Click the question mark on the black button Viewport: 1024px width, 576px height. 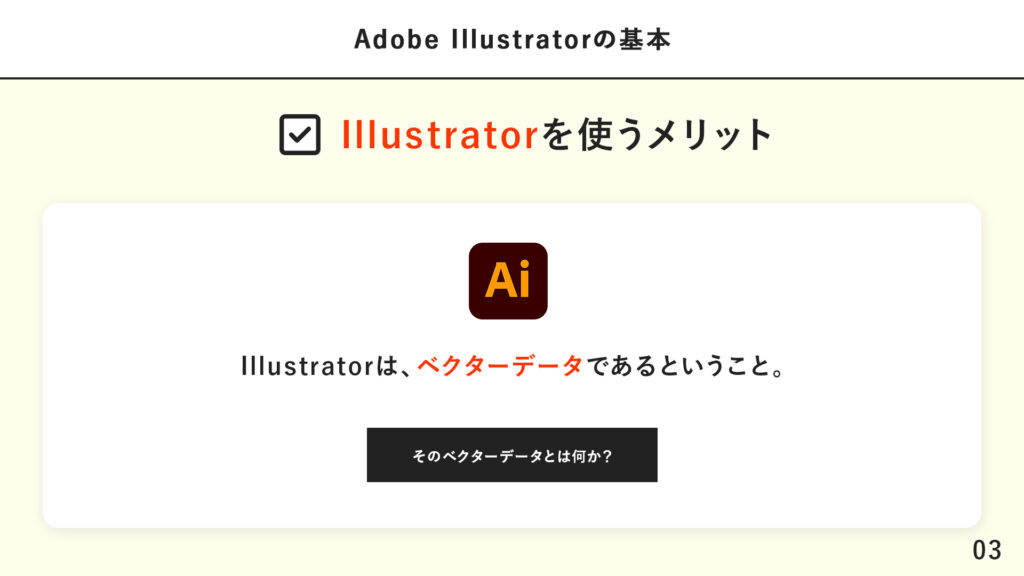point(607,456)
